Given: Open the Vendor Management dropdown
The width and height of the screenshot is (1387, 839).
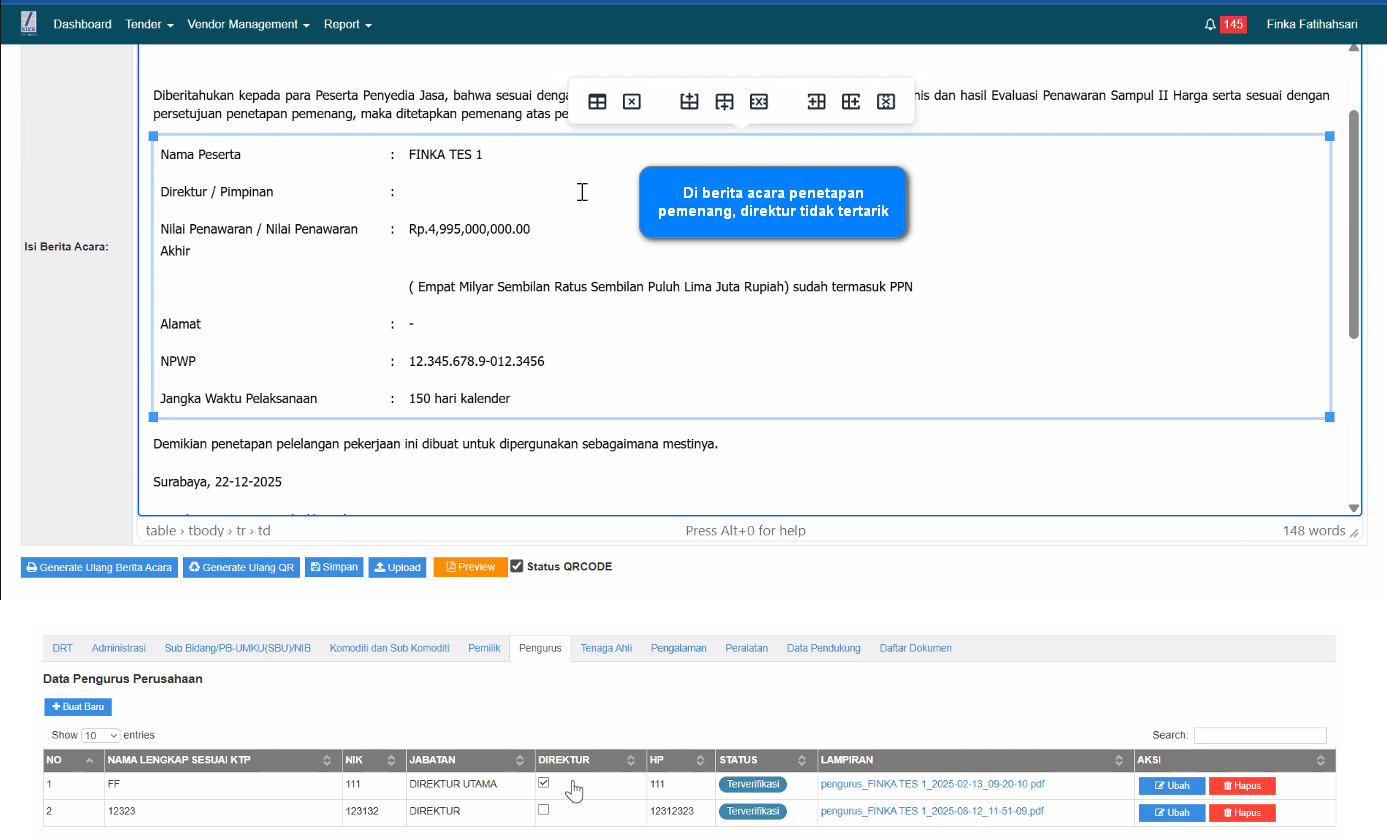Looking at the screenshot, I should click(x=248, y=24).
